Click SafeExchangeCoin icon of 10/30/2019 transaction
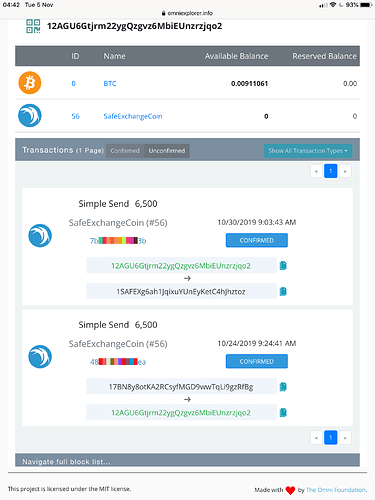Viewport: 375px width, 500px height. click(x=40, y=235)
